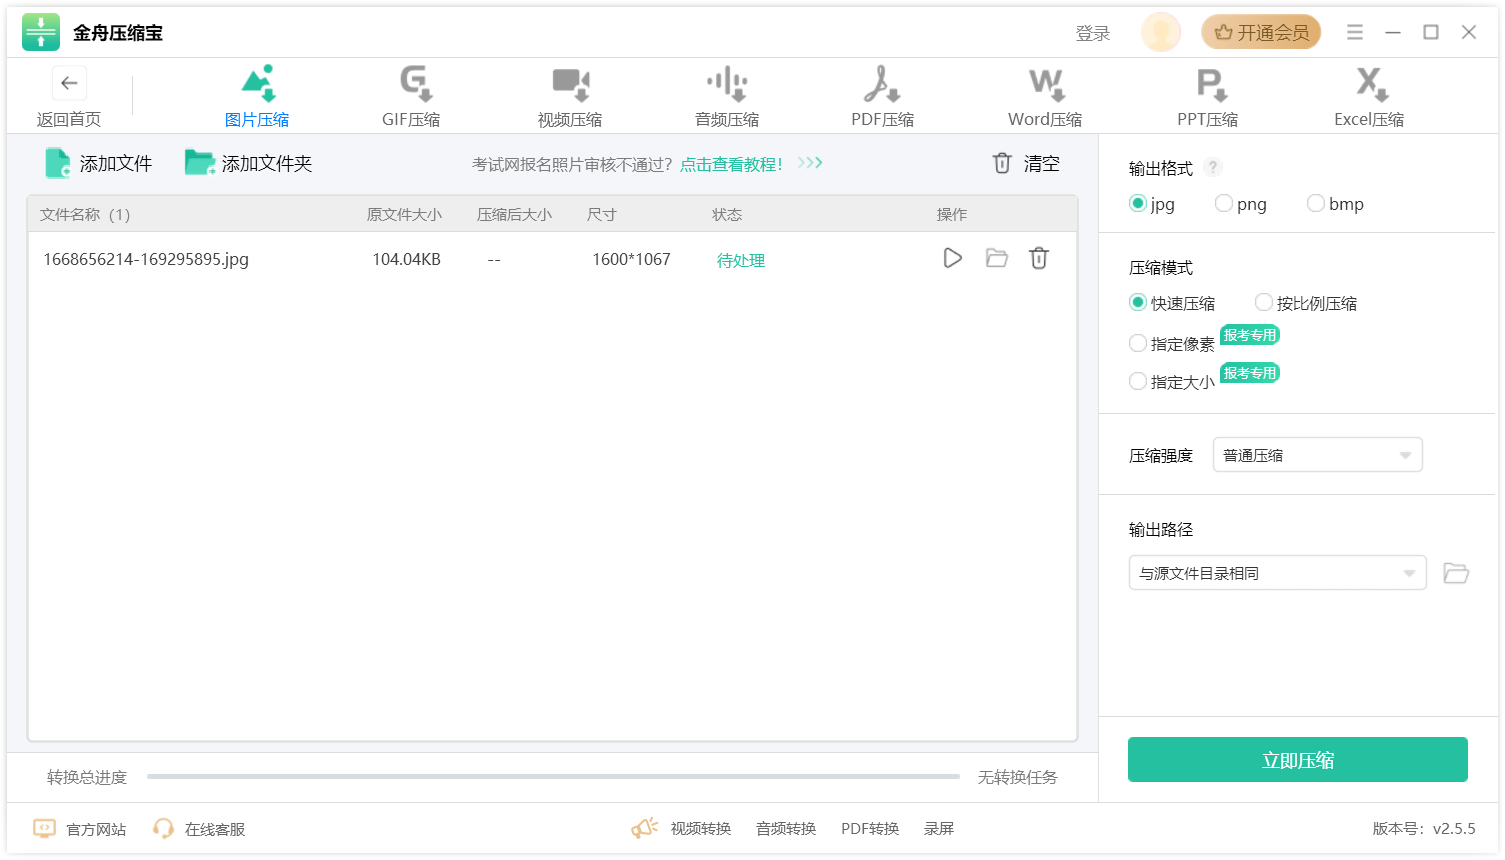The width and height of the screenshot is (1505, 860).
Task: Select the PPT compression icon
Action: [1210, 84]
